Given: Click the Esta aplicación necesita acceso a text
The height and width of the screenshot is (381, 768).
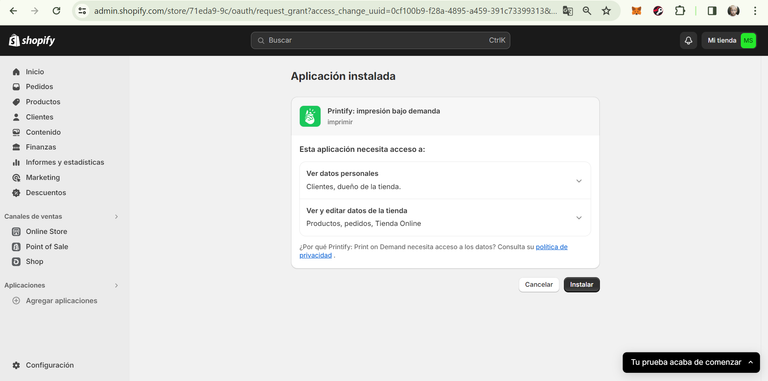Looking at the screenshot, I should click(362, 149).
